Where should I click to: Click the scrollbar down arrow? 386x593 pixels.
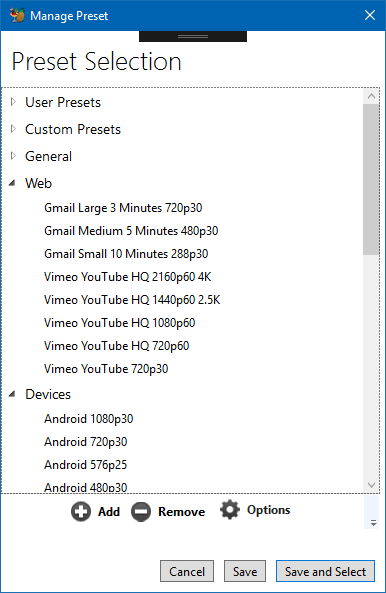click(x=371, y=485)
